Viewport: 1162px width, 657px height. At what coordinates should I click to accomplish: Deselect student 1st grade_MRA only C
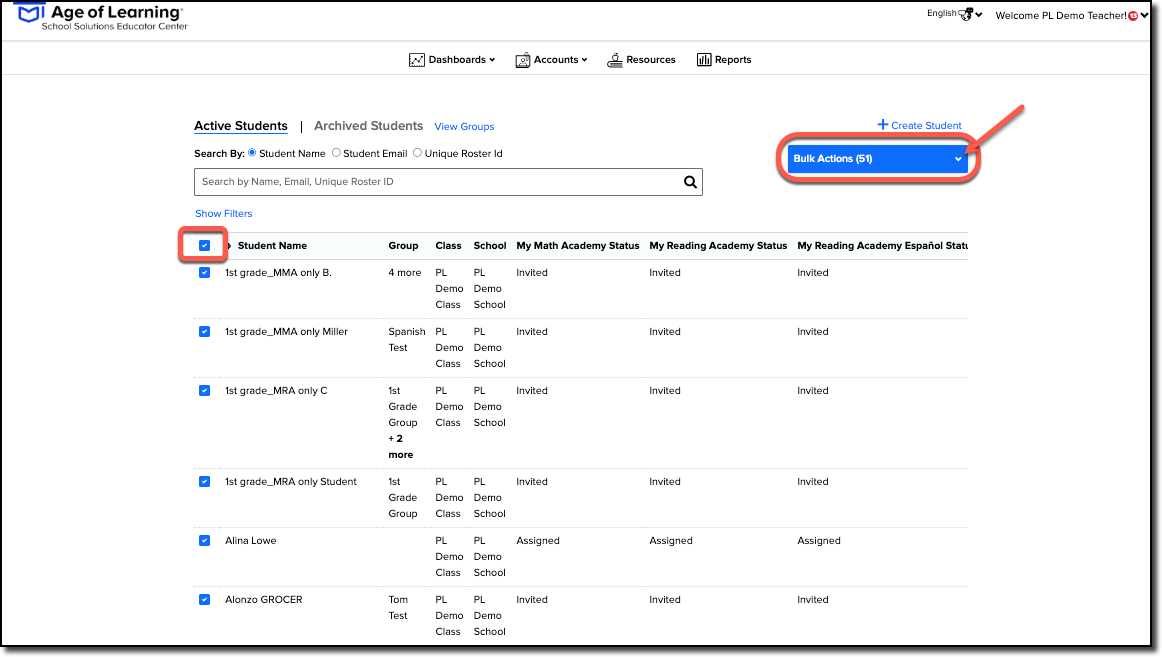click(x=205, y=391)
